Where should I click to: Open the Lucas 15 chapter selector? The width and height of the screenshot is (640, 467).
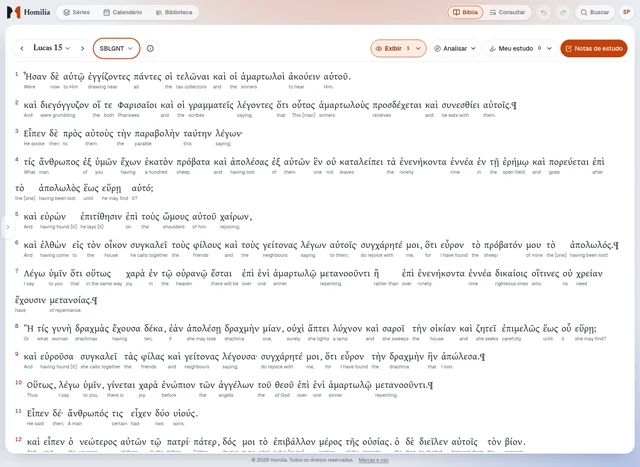click(51, 48)
